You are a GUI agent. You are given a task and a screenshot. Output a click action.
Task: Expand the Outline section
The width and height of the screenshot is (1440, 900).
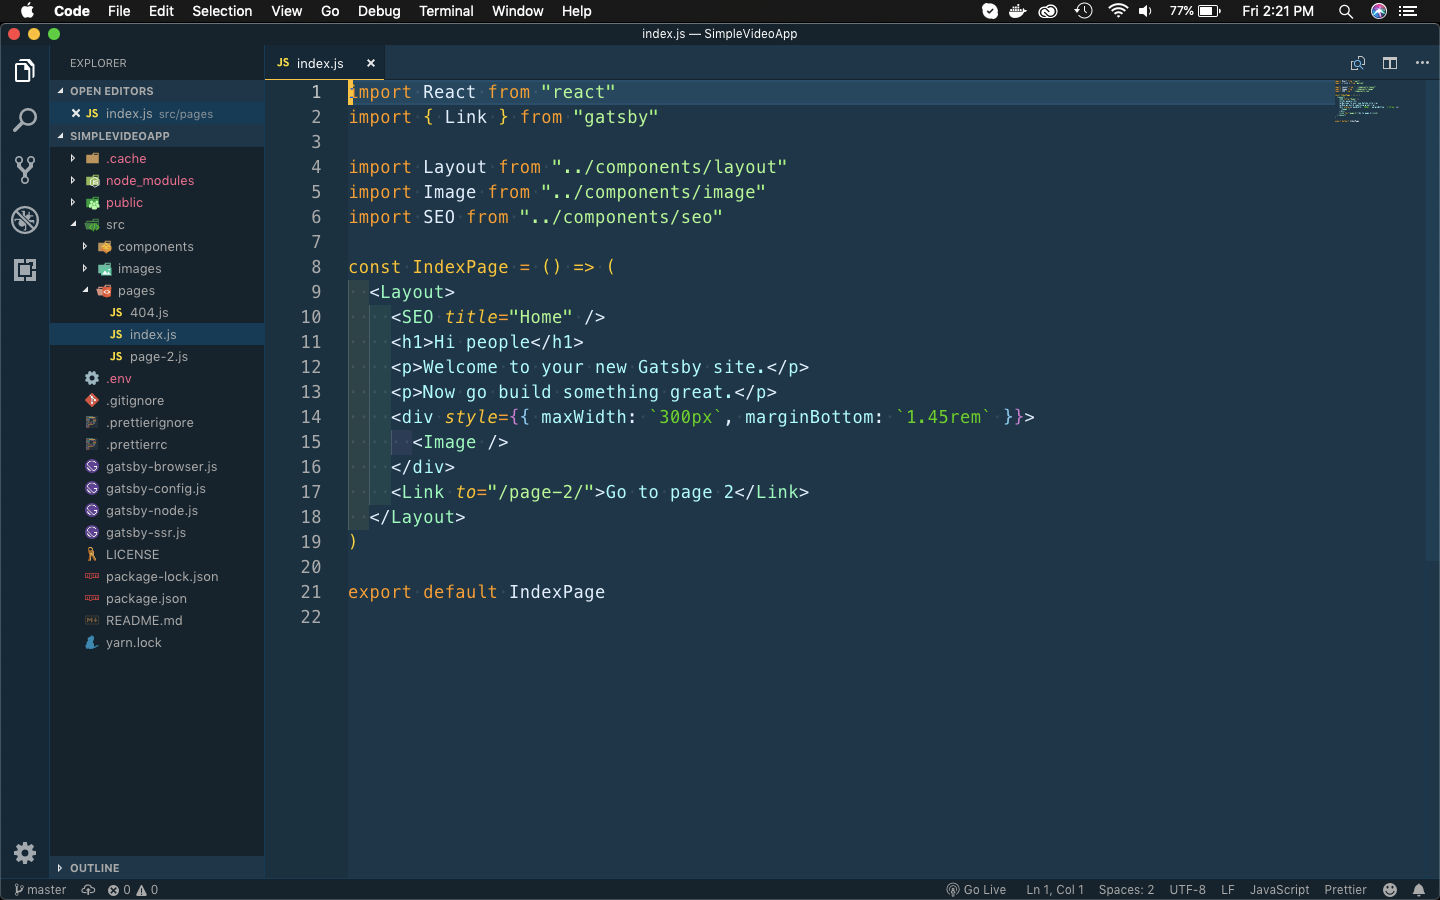157,868
